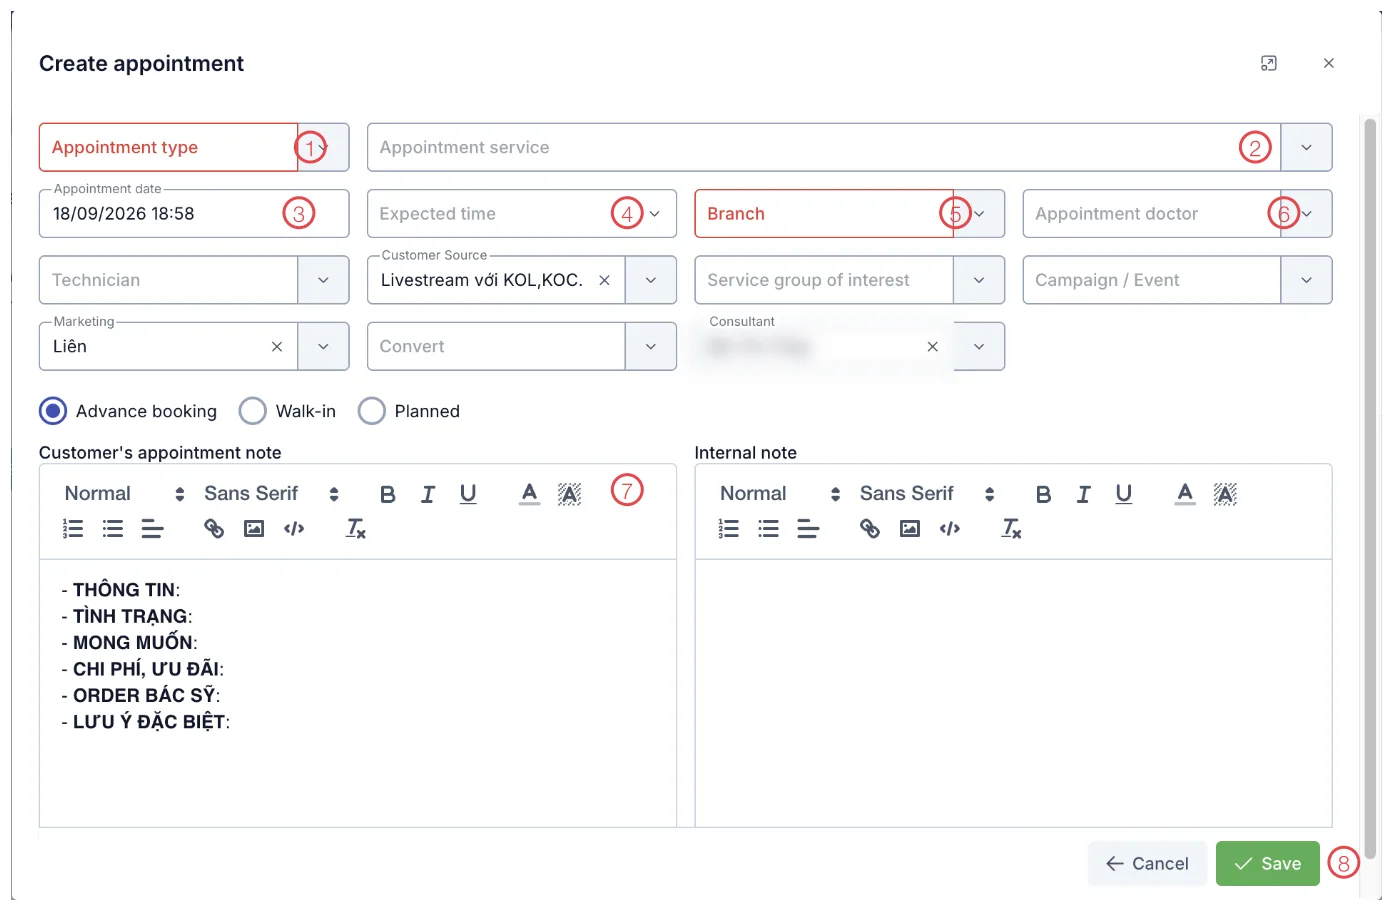Insert link in customer's appointment note
The image size is (1393, 911).
[214, 529]
